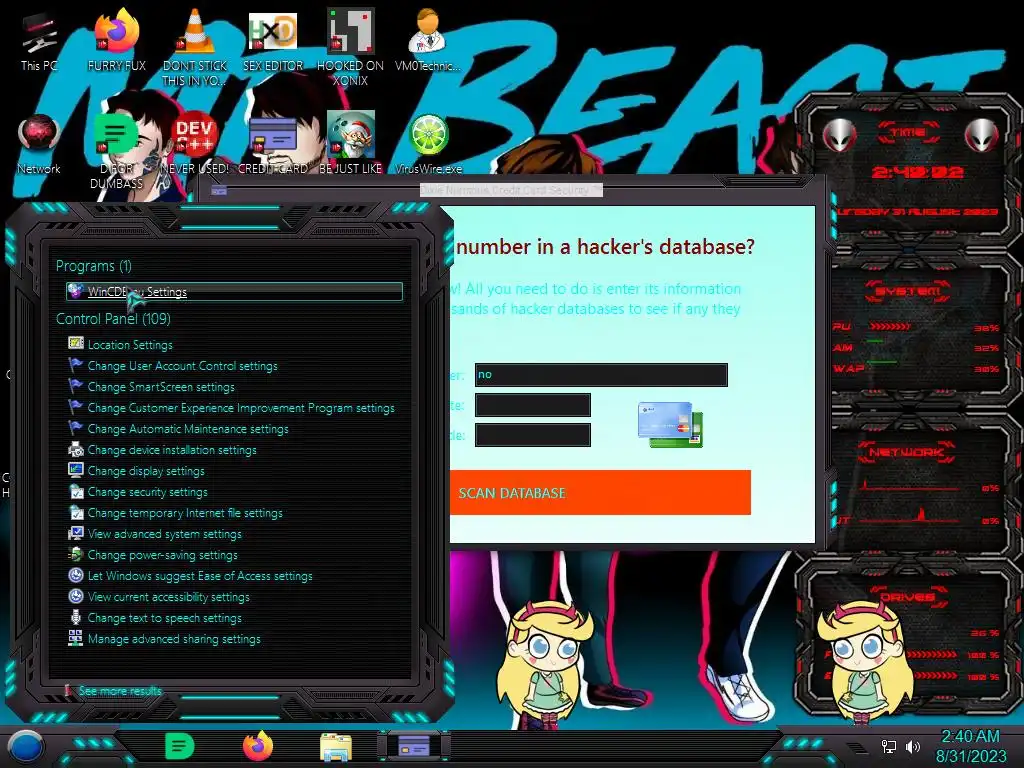Click the See more results link
Screen dimensions: 1024x768
pyautogui.click(x=120, y=691)
